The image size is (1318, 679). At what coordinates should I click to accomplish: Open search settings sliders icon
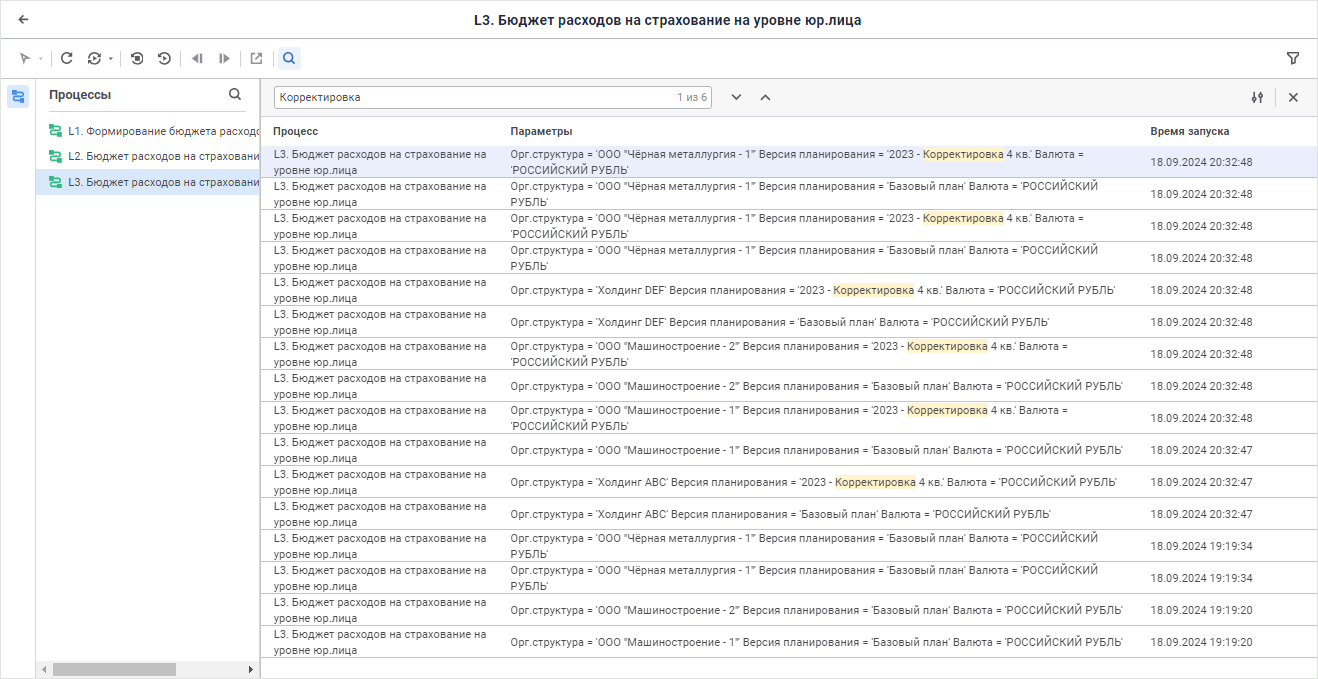[1257, 98]
